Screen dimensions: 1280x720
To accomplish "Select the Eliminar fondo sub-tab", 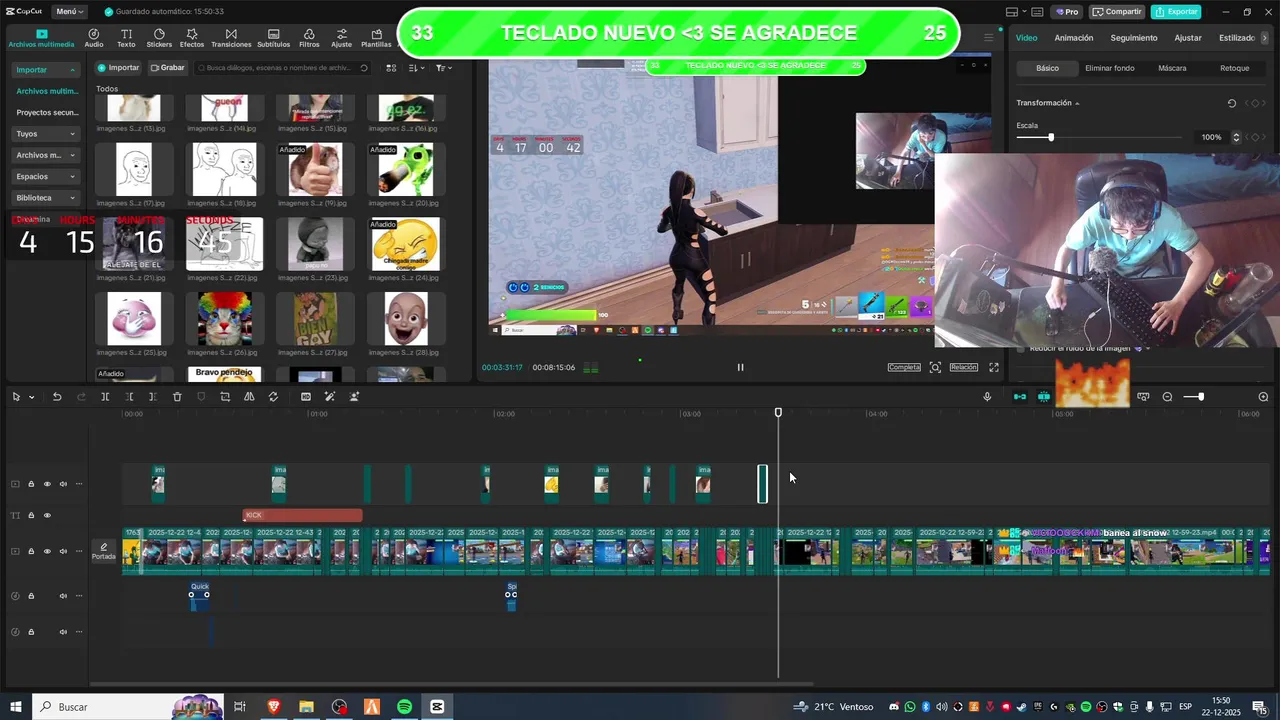I will pos(1109,68).
